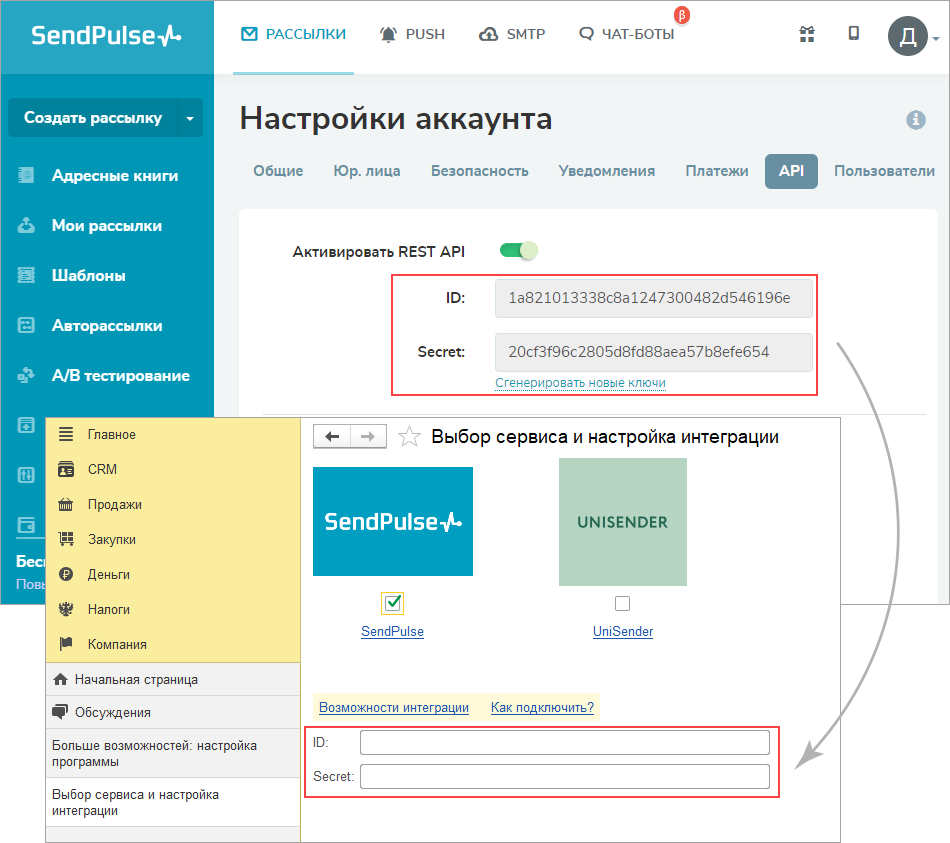Select the API tab
The height and width of the screenshot is (843, 950).
point(791,172)
